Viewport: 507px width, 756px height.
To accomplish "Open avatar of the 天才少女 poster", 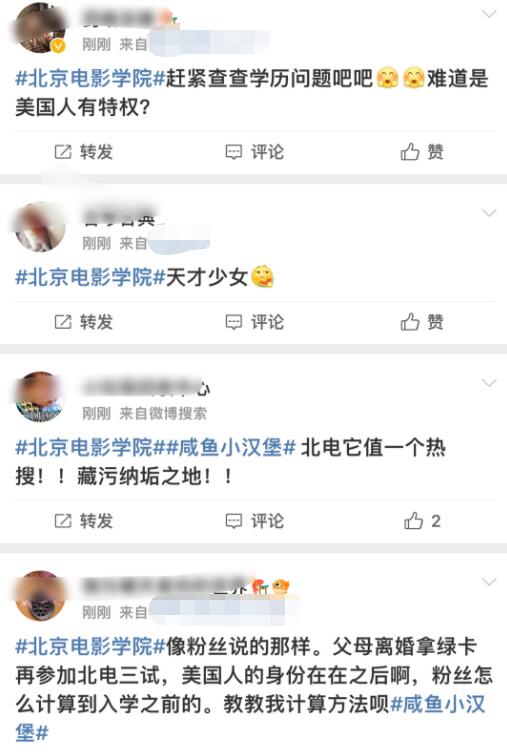I will point(40,227).
